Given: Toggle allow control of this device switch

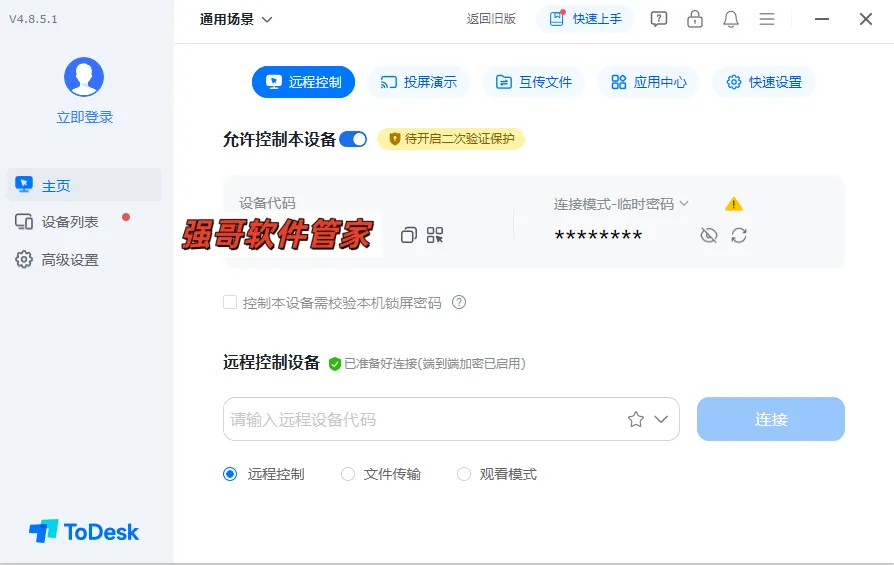Looking at the screenshot, I should tap(353, 139).
